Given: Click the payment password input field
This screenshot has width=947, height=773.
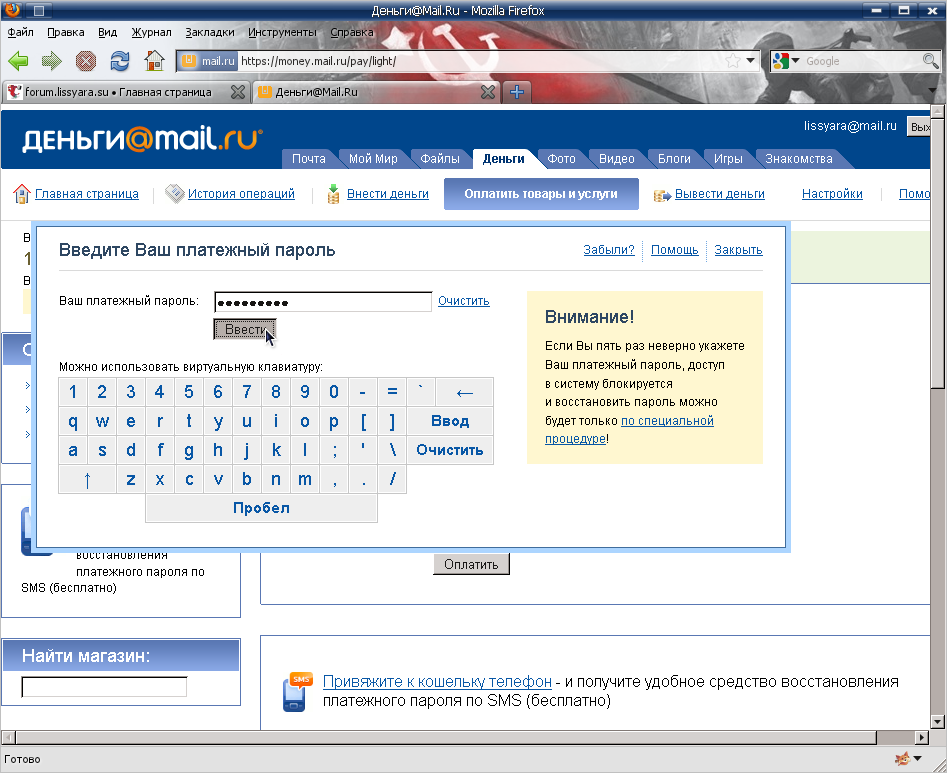Looking at the screenshot, I should [323, 301].
